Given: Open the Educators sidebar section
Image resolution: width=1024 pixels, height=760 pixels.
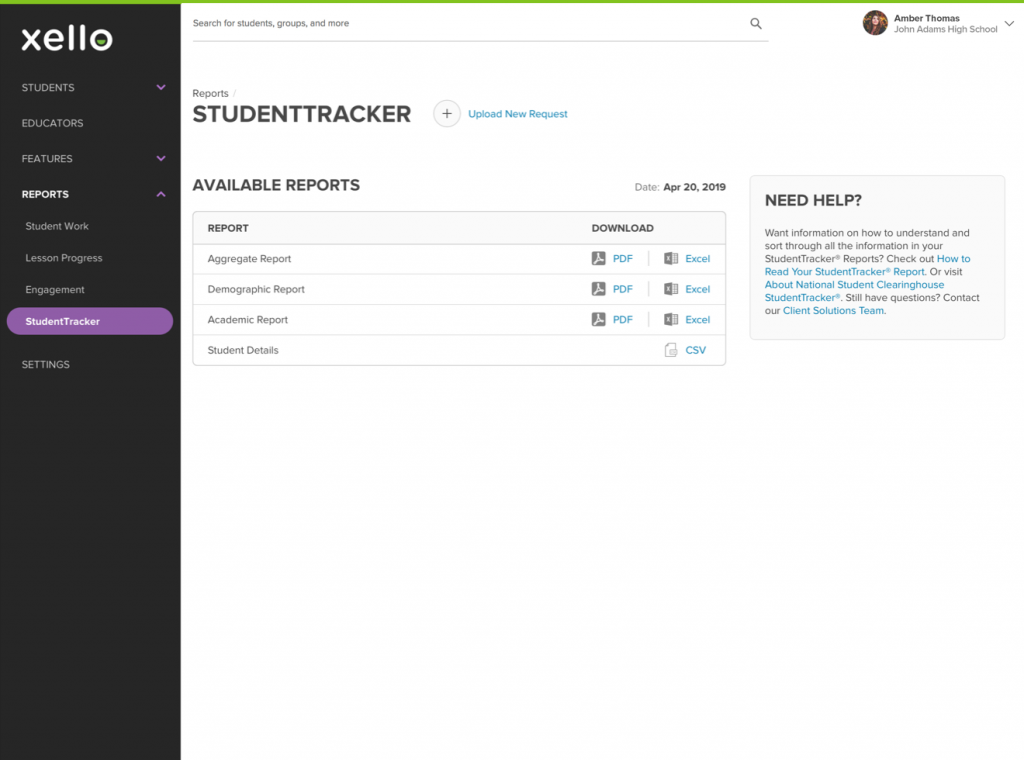Looking at the screenshot, I should click(52, 123).
